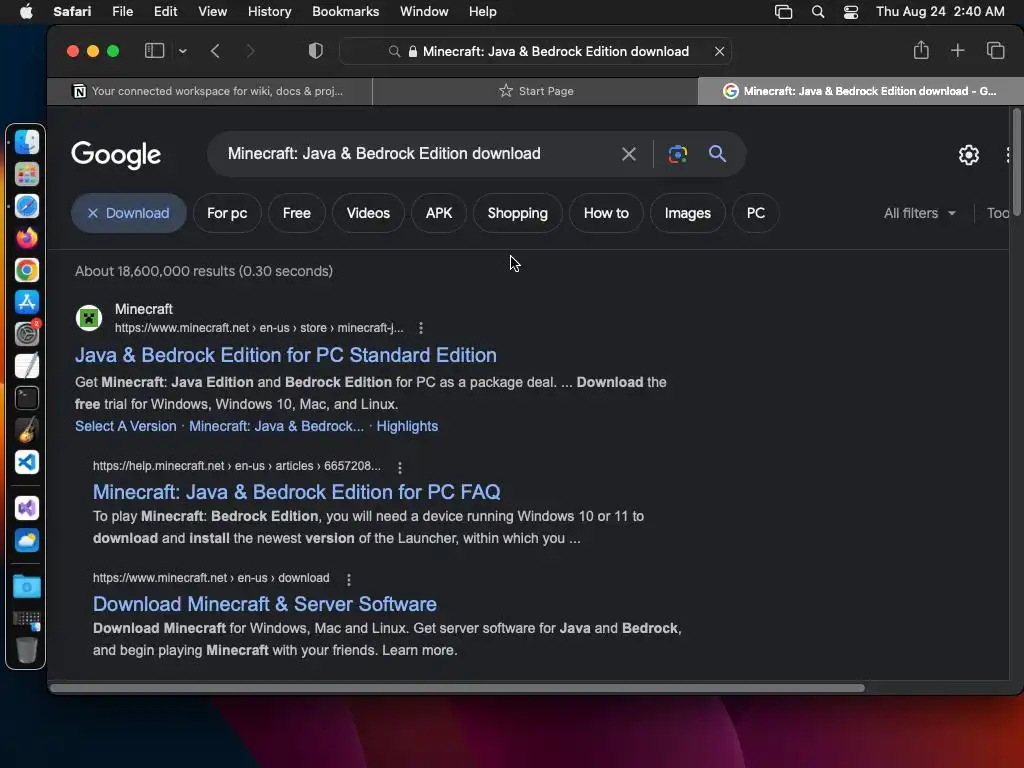Open System Settings from the Dock

(27, 334)
